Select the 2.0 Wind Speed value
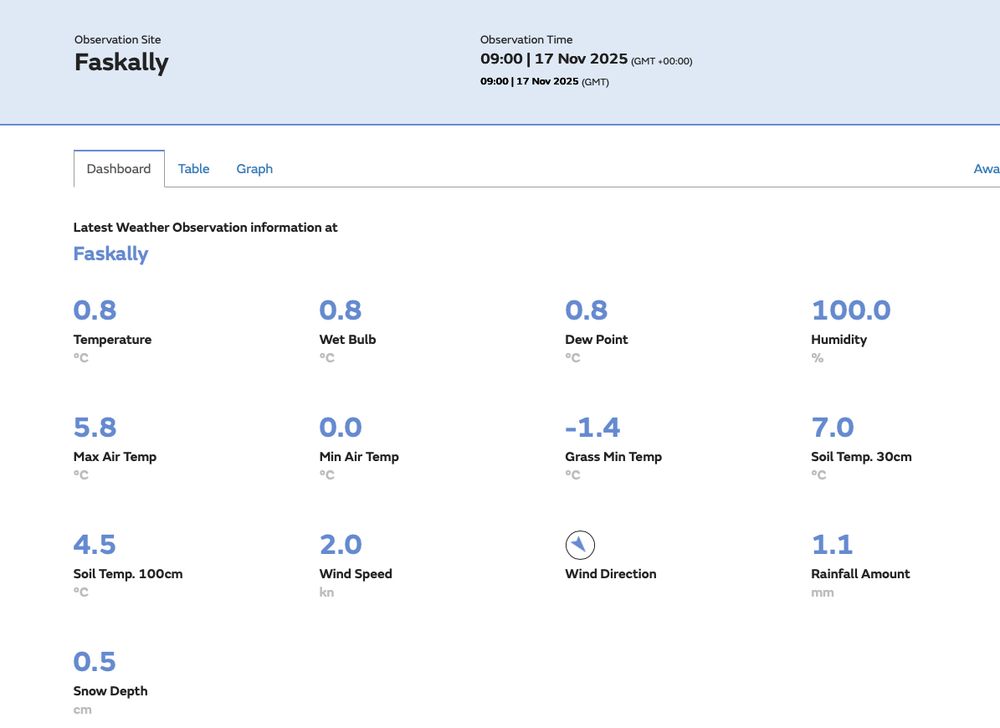 click(x=340, y=544)
